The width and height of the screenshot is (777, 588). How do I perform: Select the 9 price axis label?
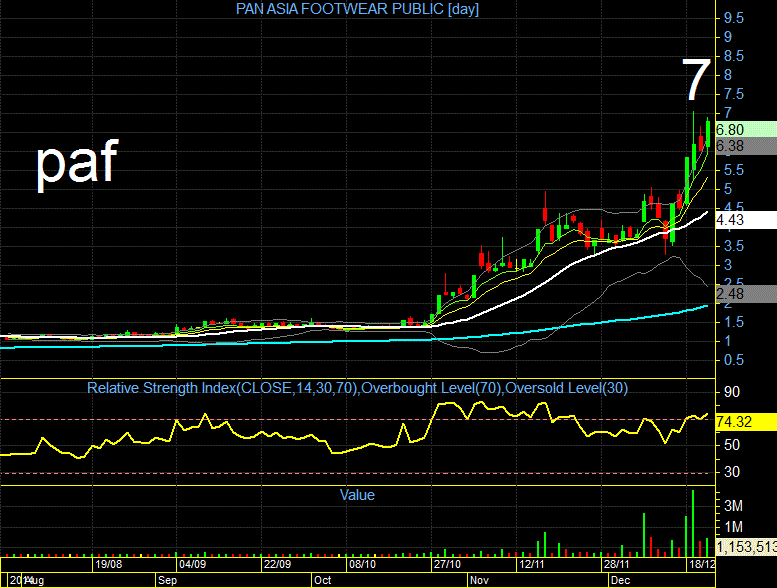tap(728, 37)
